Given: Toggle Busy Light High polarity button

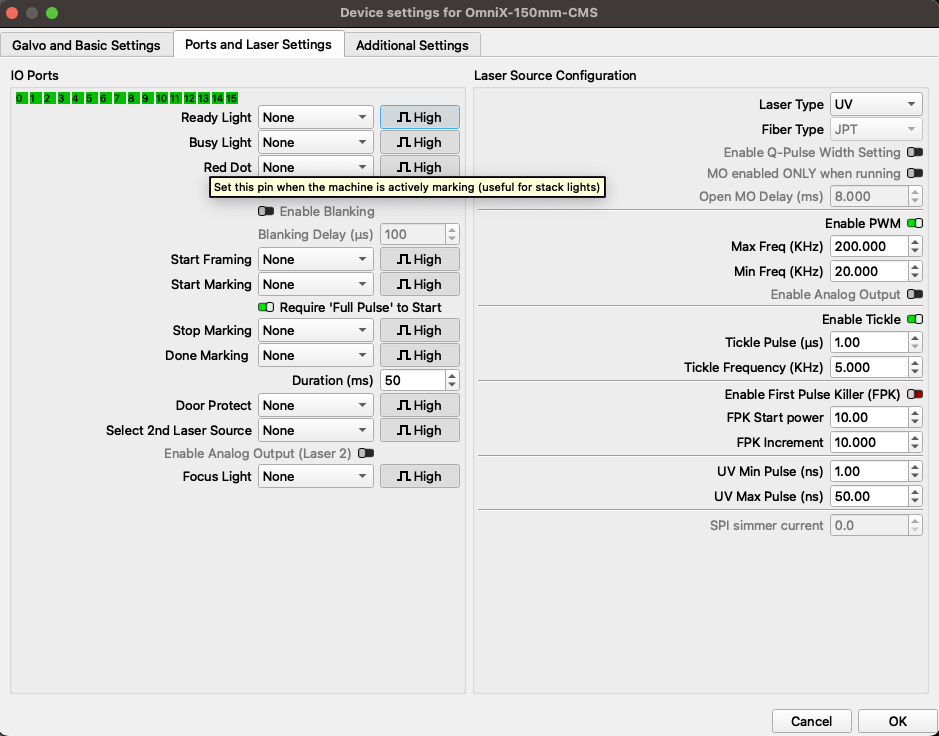Looking at the screenshot, I should [x=419, y=142].
